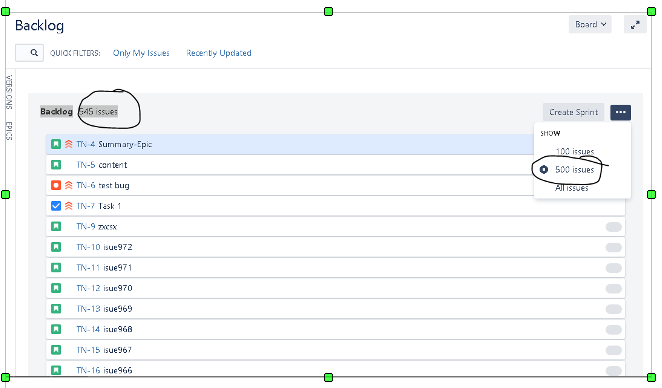Viewport: 662px width, 388px height.
Task: Click the story icon on the TN-4 row
Action: pos(56,144)
